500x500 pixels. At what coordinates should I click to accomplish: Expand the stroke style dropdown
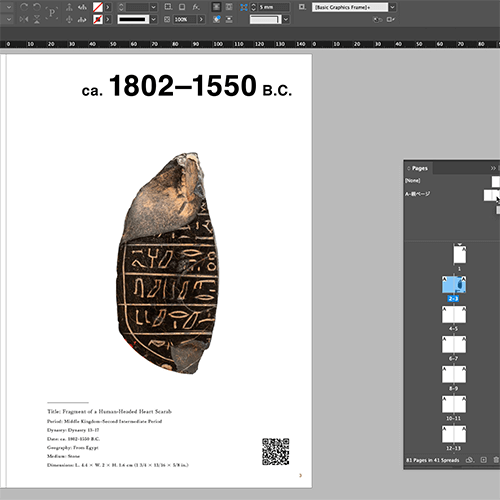point(153,19)
